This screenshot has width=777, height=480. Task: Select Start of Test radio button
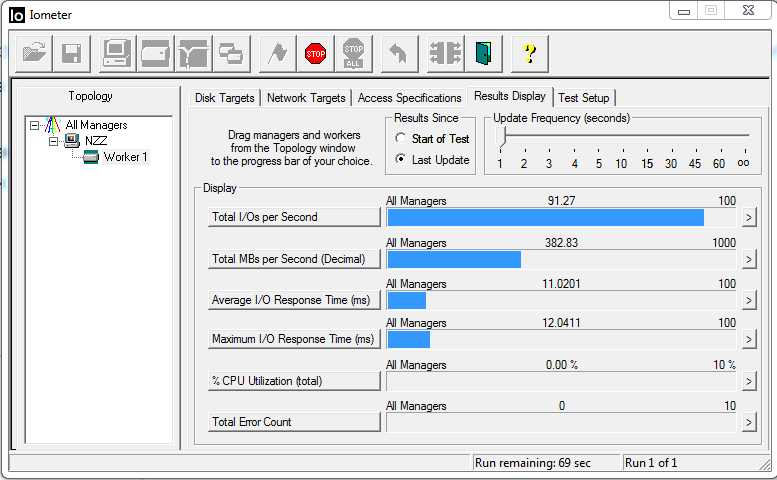pos(400,138)
